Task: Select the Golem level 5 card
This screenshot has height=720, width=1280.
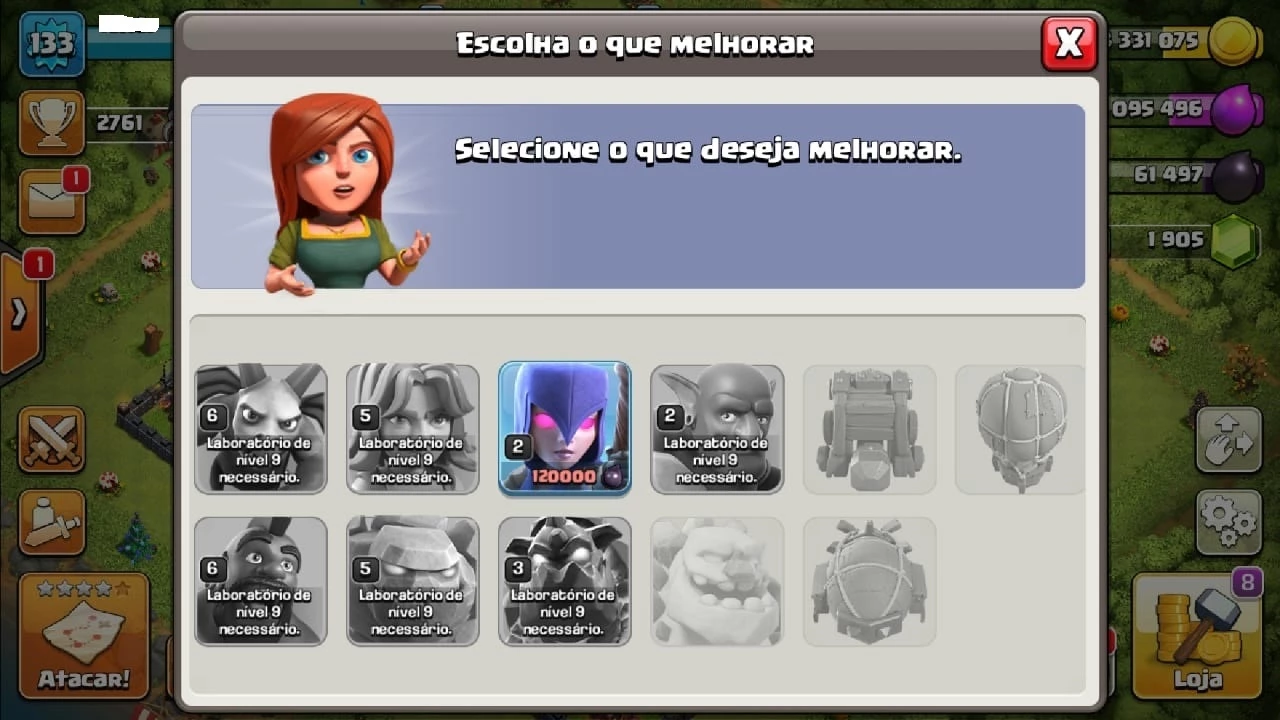Action: (413, 581)
